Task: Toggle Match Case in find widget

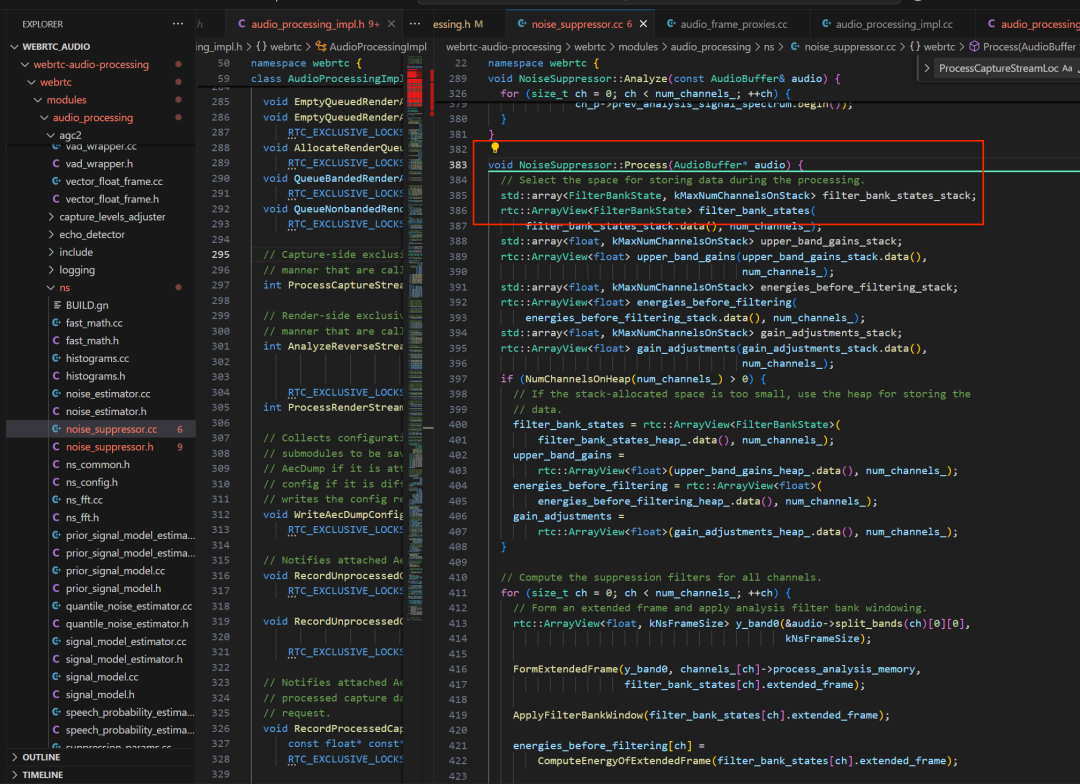Action: [x=1067, y=68]
